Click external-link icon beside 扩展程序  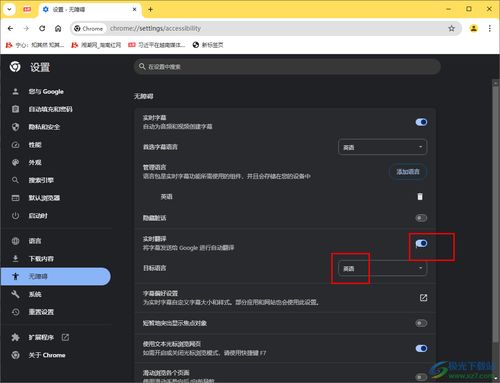coord(65,337)
